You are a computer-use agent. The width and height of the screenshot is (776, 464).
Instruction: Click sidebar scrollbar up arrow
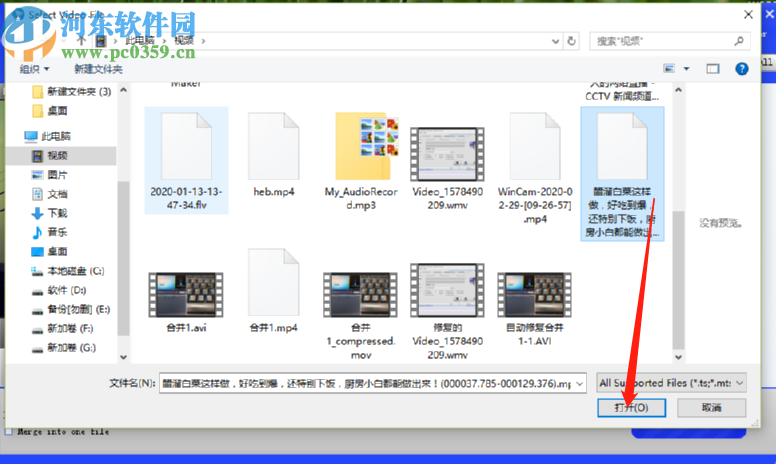124,90
